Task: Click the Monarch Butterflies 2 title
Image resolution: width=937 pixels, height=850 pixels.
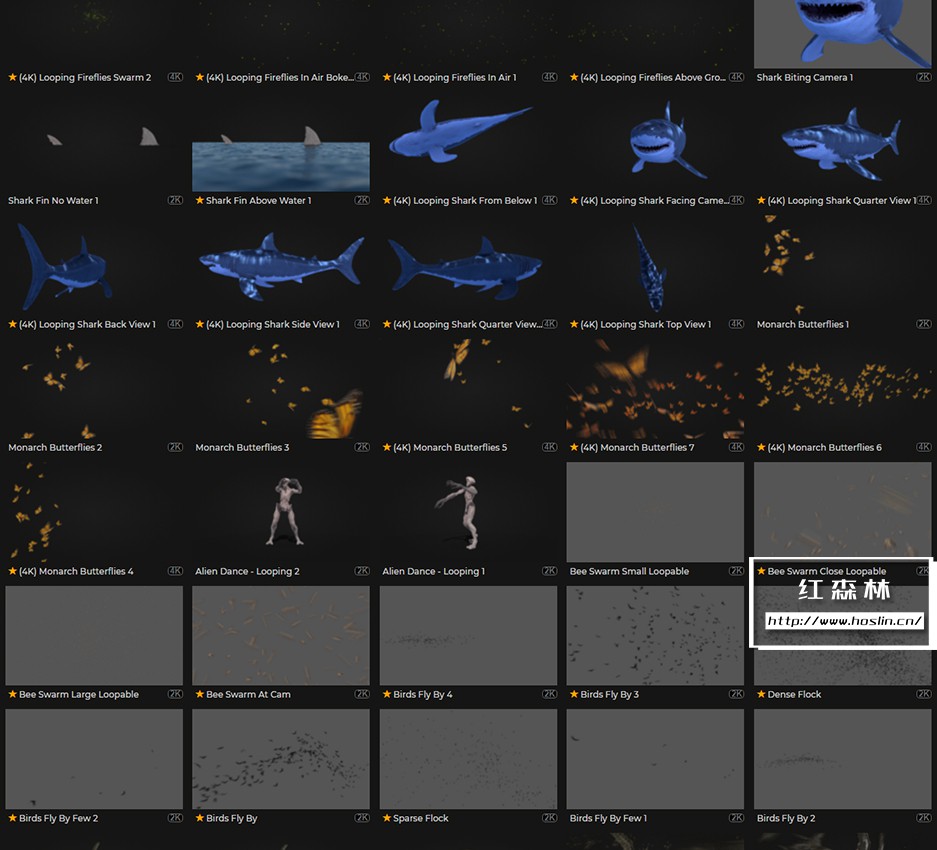Action: pos(55,447)
